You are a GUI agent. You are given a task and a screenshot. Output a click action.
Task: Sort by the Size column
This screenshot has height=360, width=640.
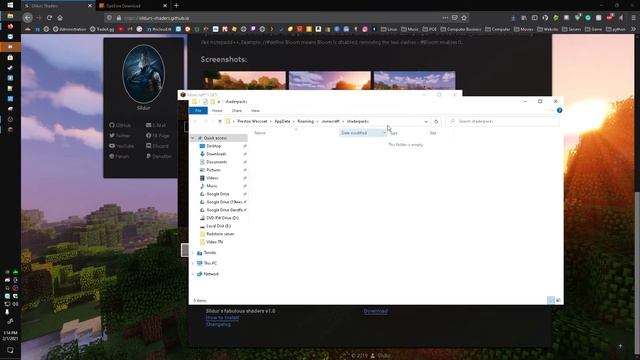point(433,133)
